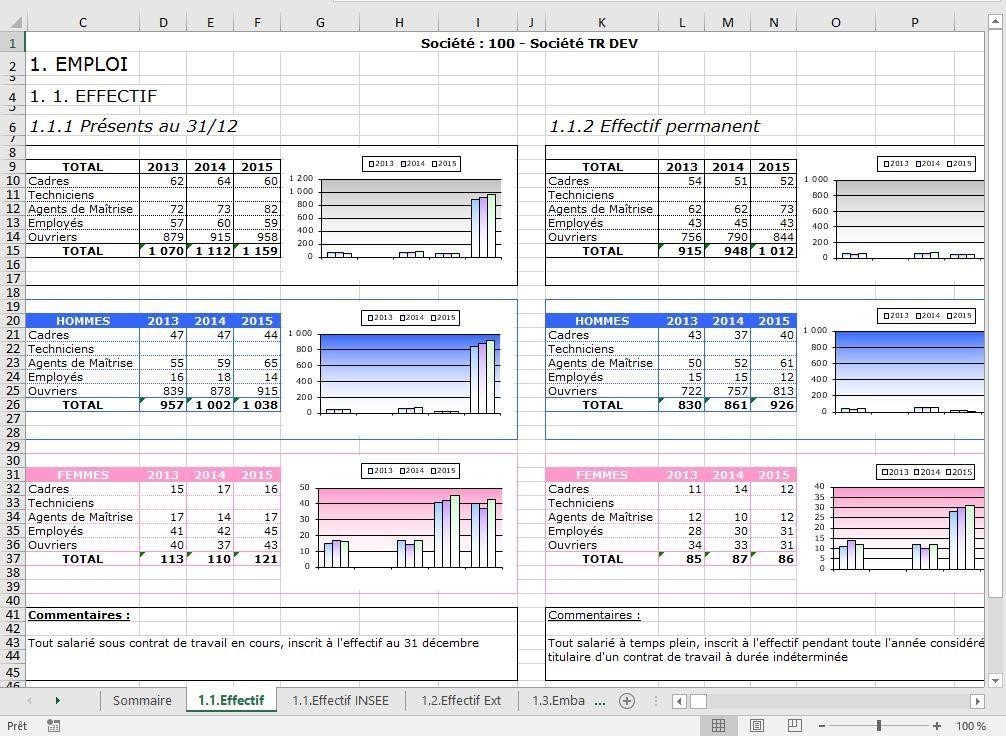Image resolution: width=1006 pixels, height=736 pixels.
Task: Select the 2015 total cell '1 159'
Action: (257, 251)
